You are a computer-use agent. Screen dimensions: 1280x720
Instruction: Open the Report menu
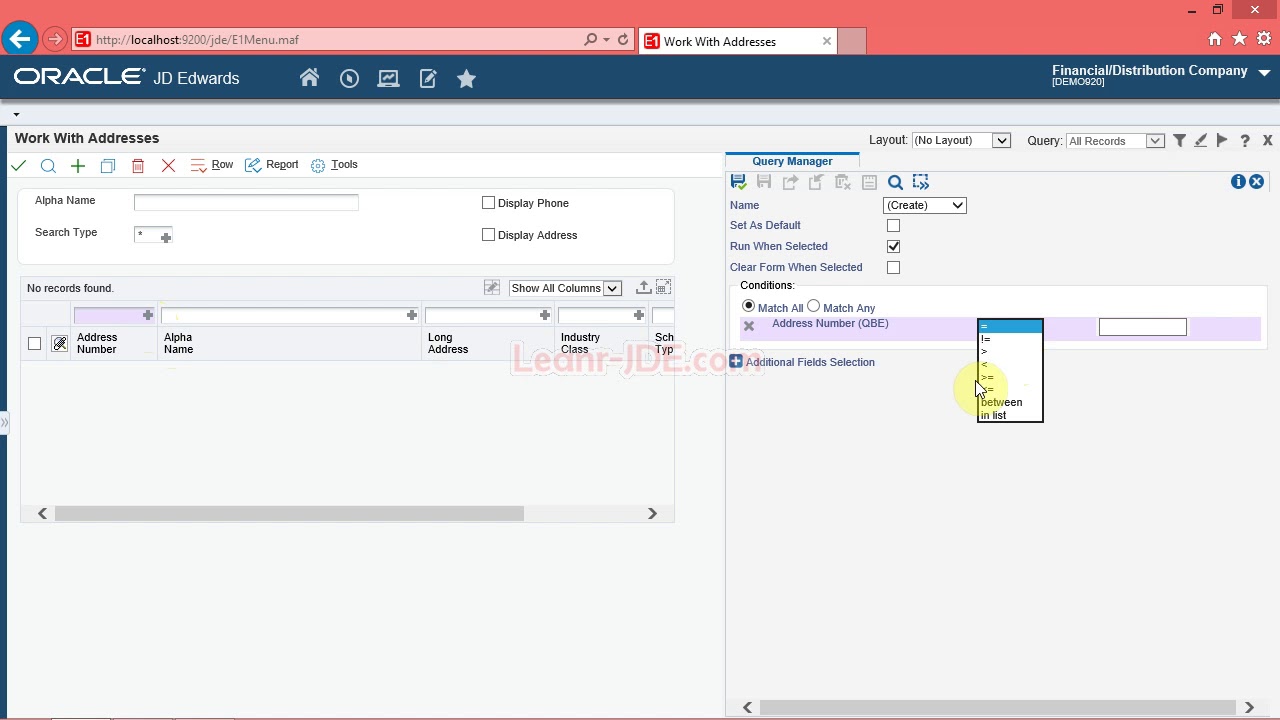click(x=272, y=165)
